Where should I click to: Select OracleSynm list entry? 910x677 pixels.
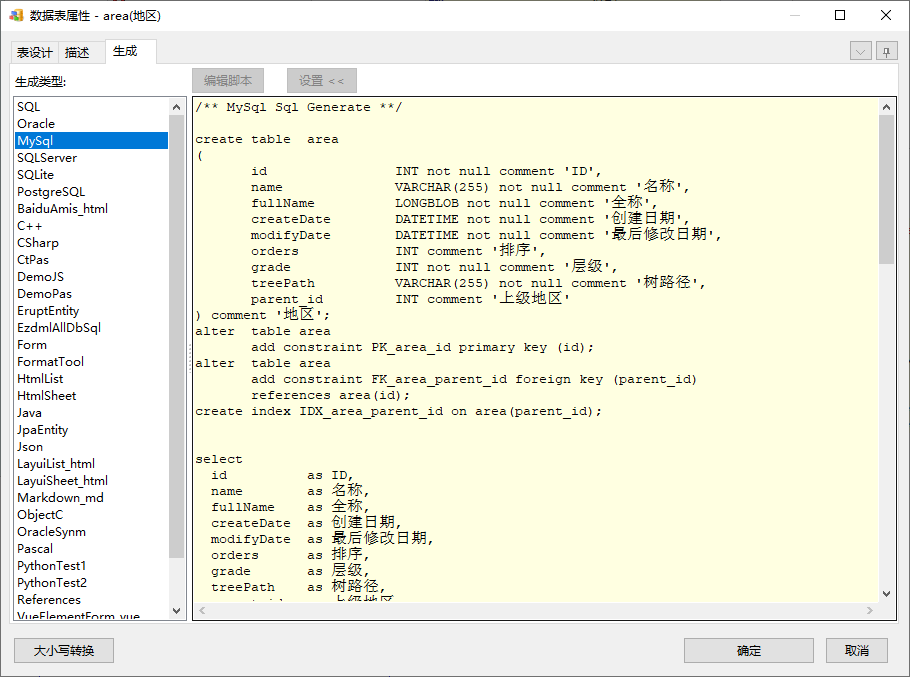91,531
